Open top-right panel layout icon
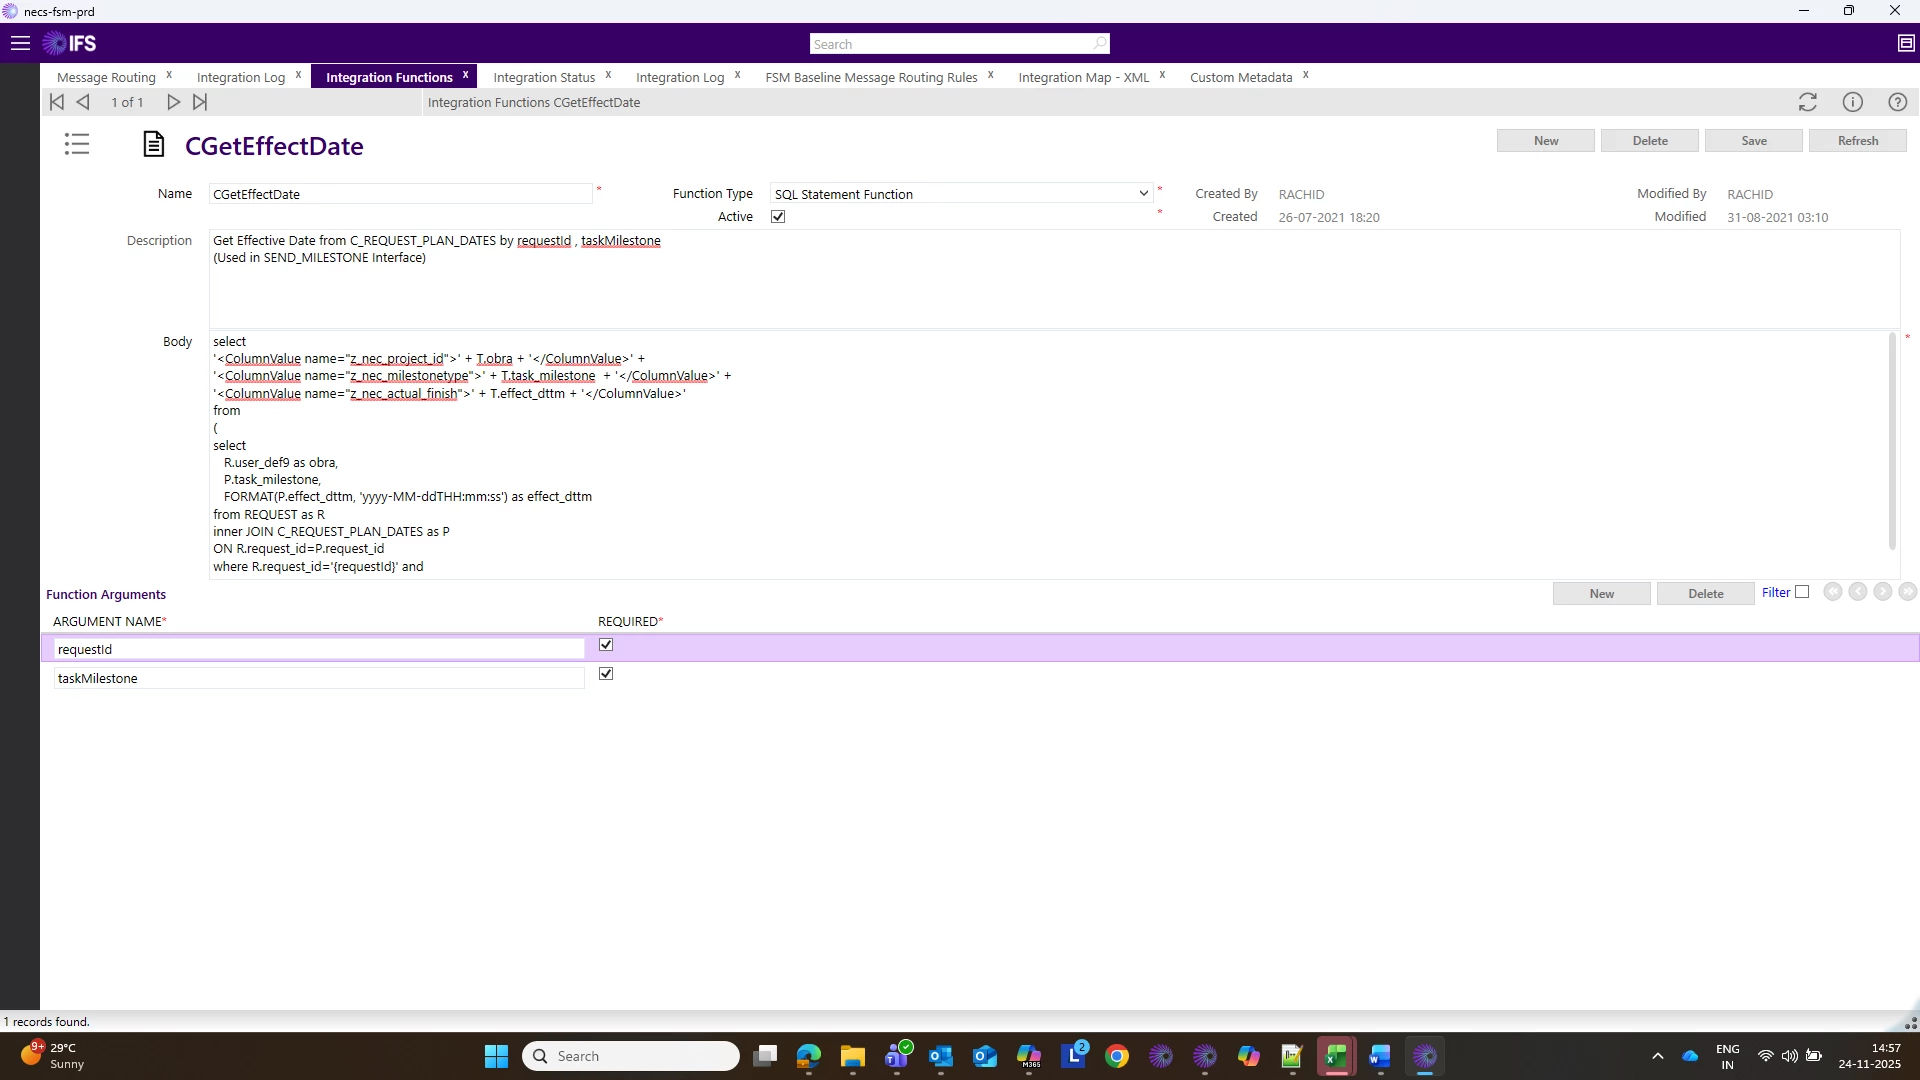Viewport: 1920px width, 1080px height. pos(1906,43)
